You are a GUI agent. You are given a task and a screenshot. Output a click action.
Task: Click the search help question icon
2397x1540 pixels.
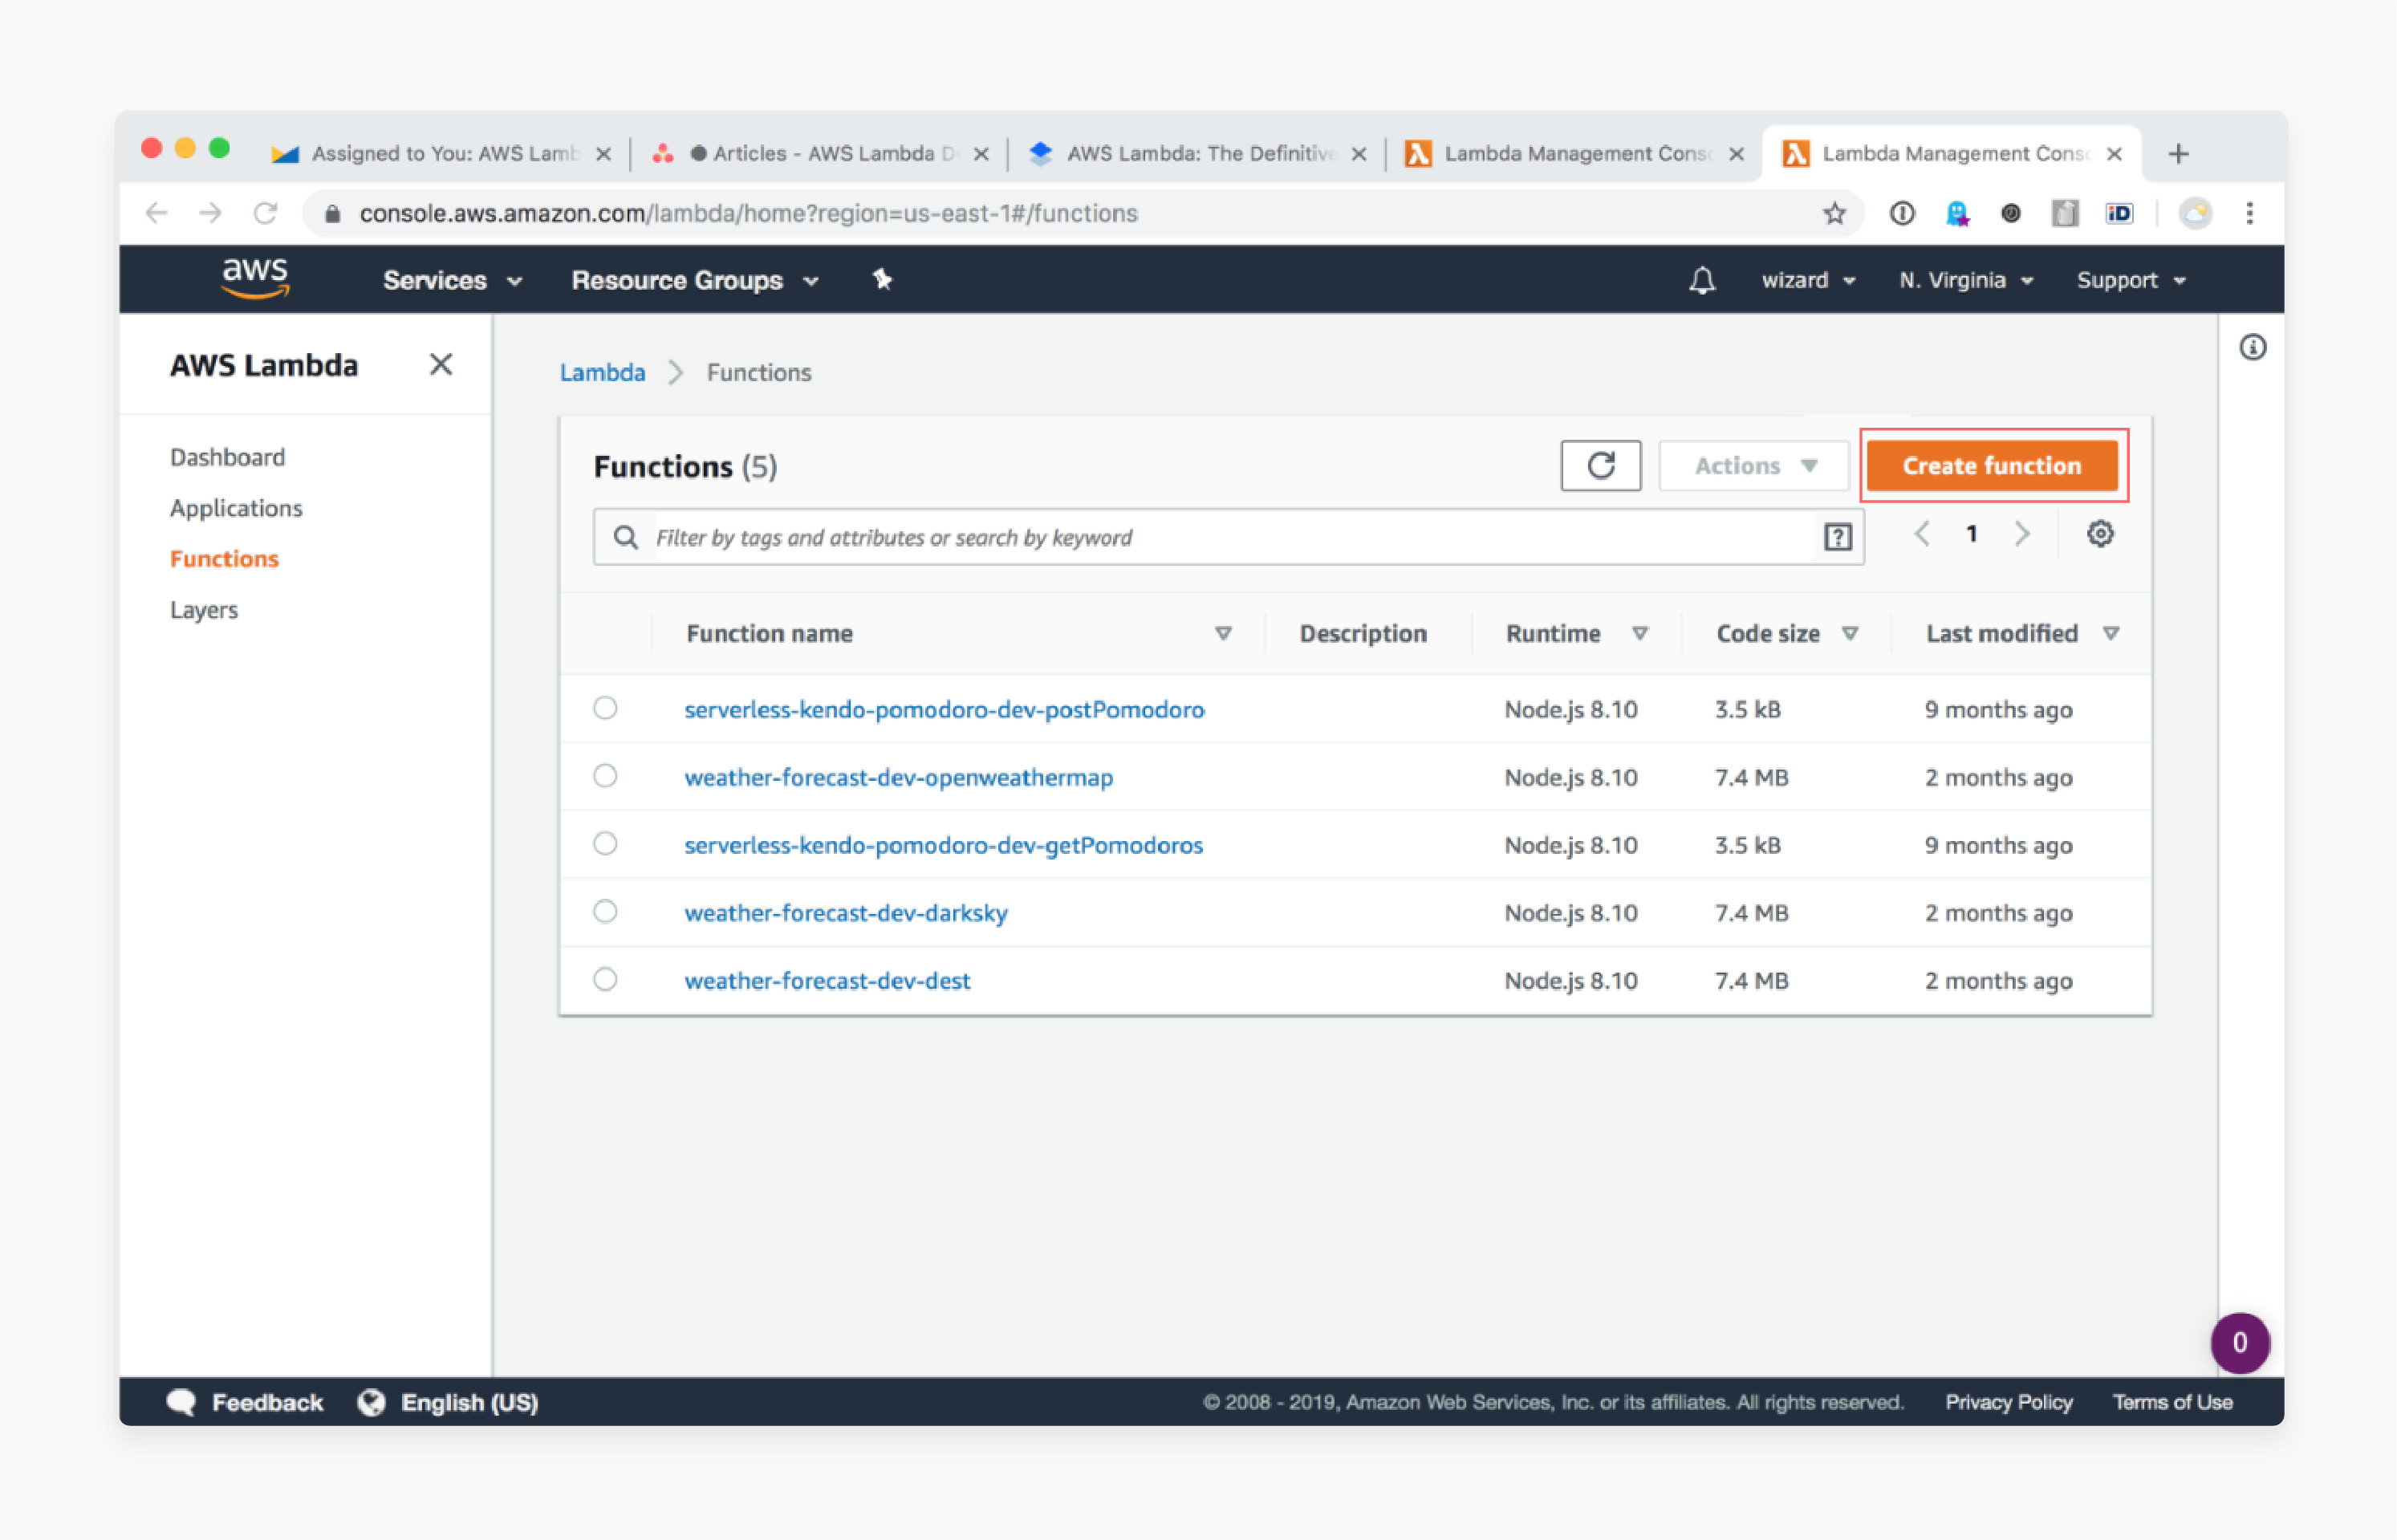1837,538
